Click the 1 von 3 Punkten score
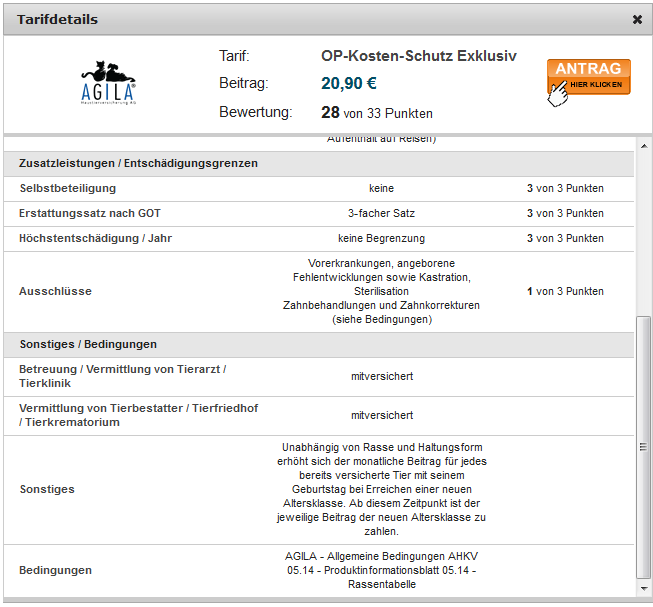 tap(565, 291)
